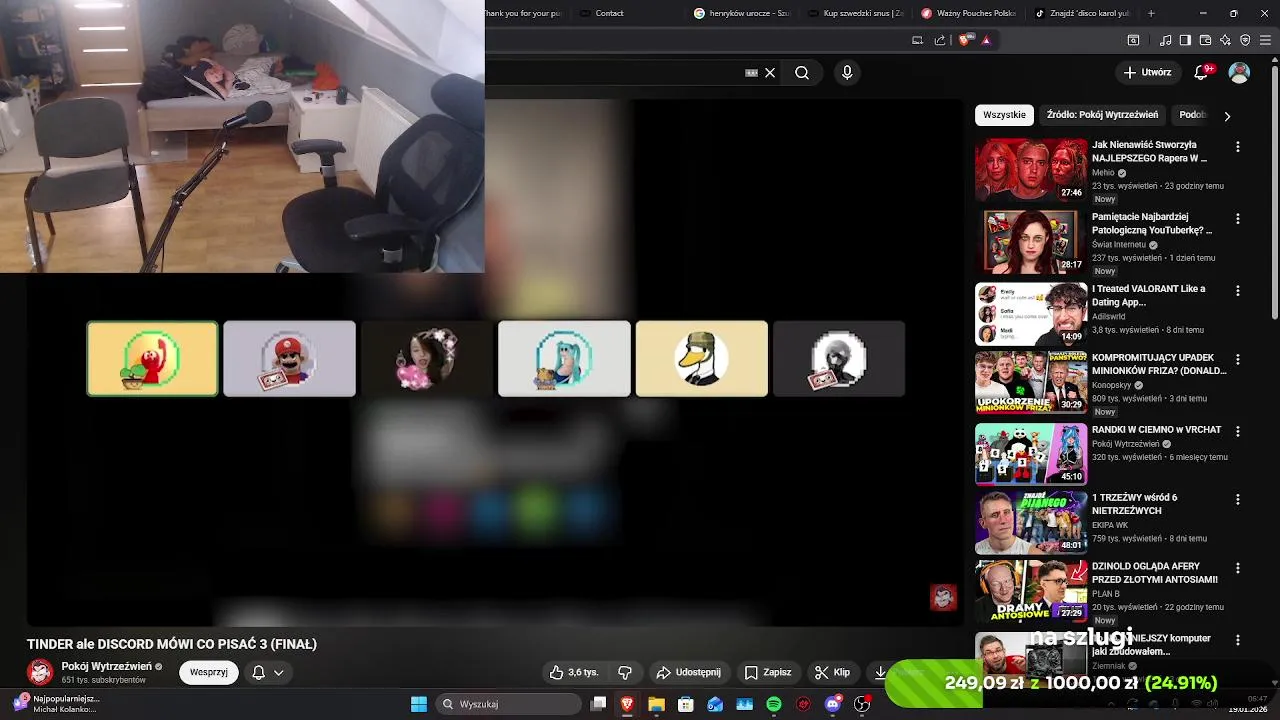The width and height of the screenshot is (1280, 720).
Task: Open options for 'RANDKI W CIEMNO' video
Action: point(1238,431)
